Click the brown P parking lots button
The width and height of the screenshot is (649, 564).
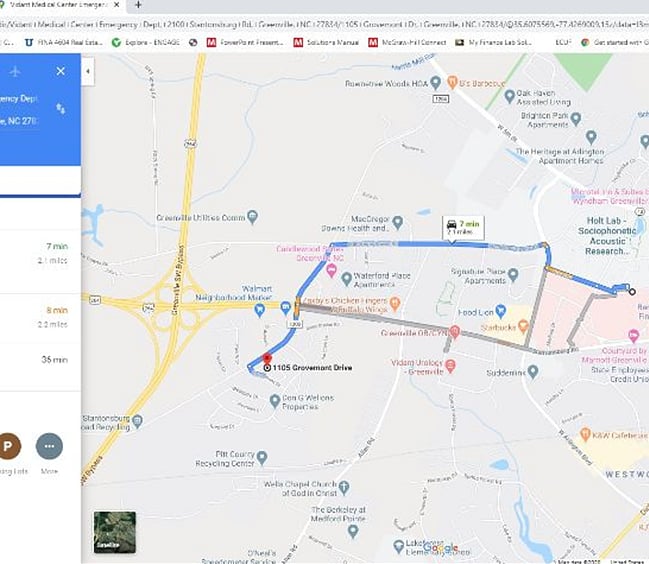pyautogui.click(x=8, y=446)
